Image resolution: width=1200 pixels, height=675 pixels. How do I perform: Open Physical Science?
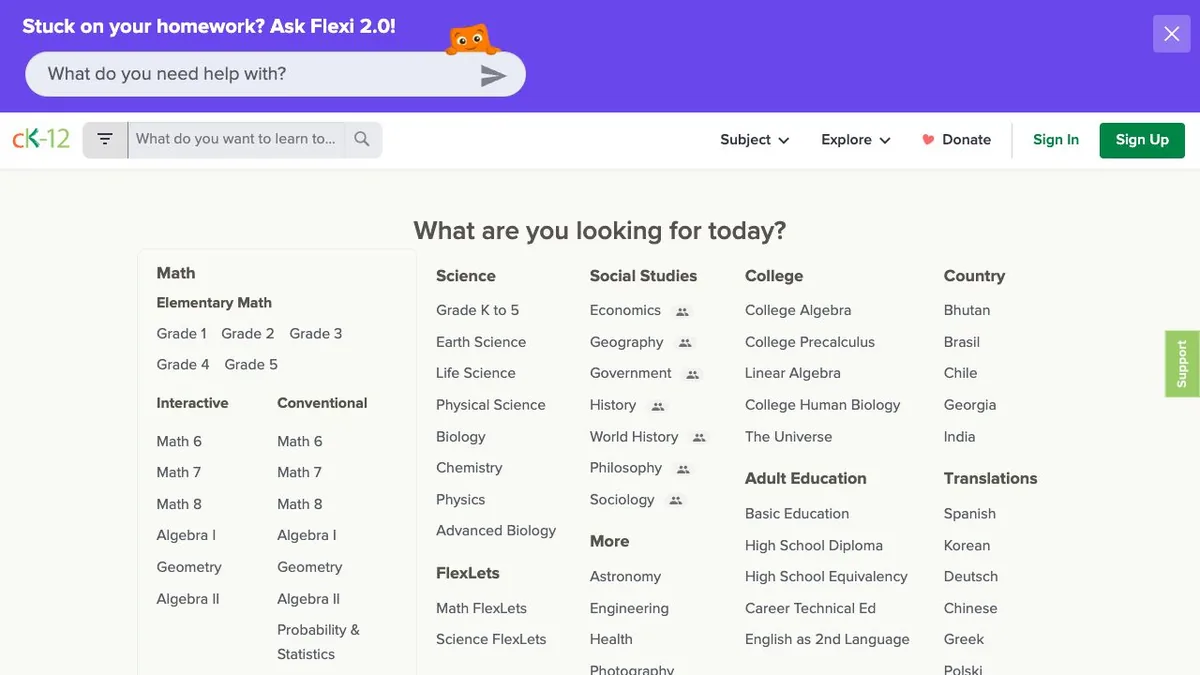click(x=491, y=405)
